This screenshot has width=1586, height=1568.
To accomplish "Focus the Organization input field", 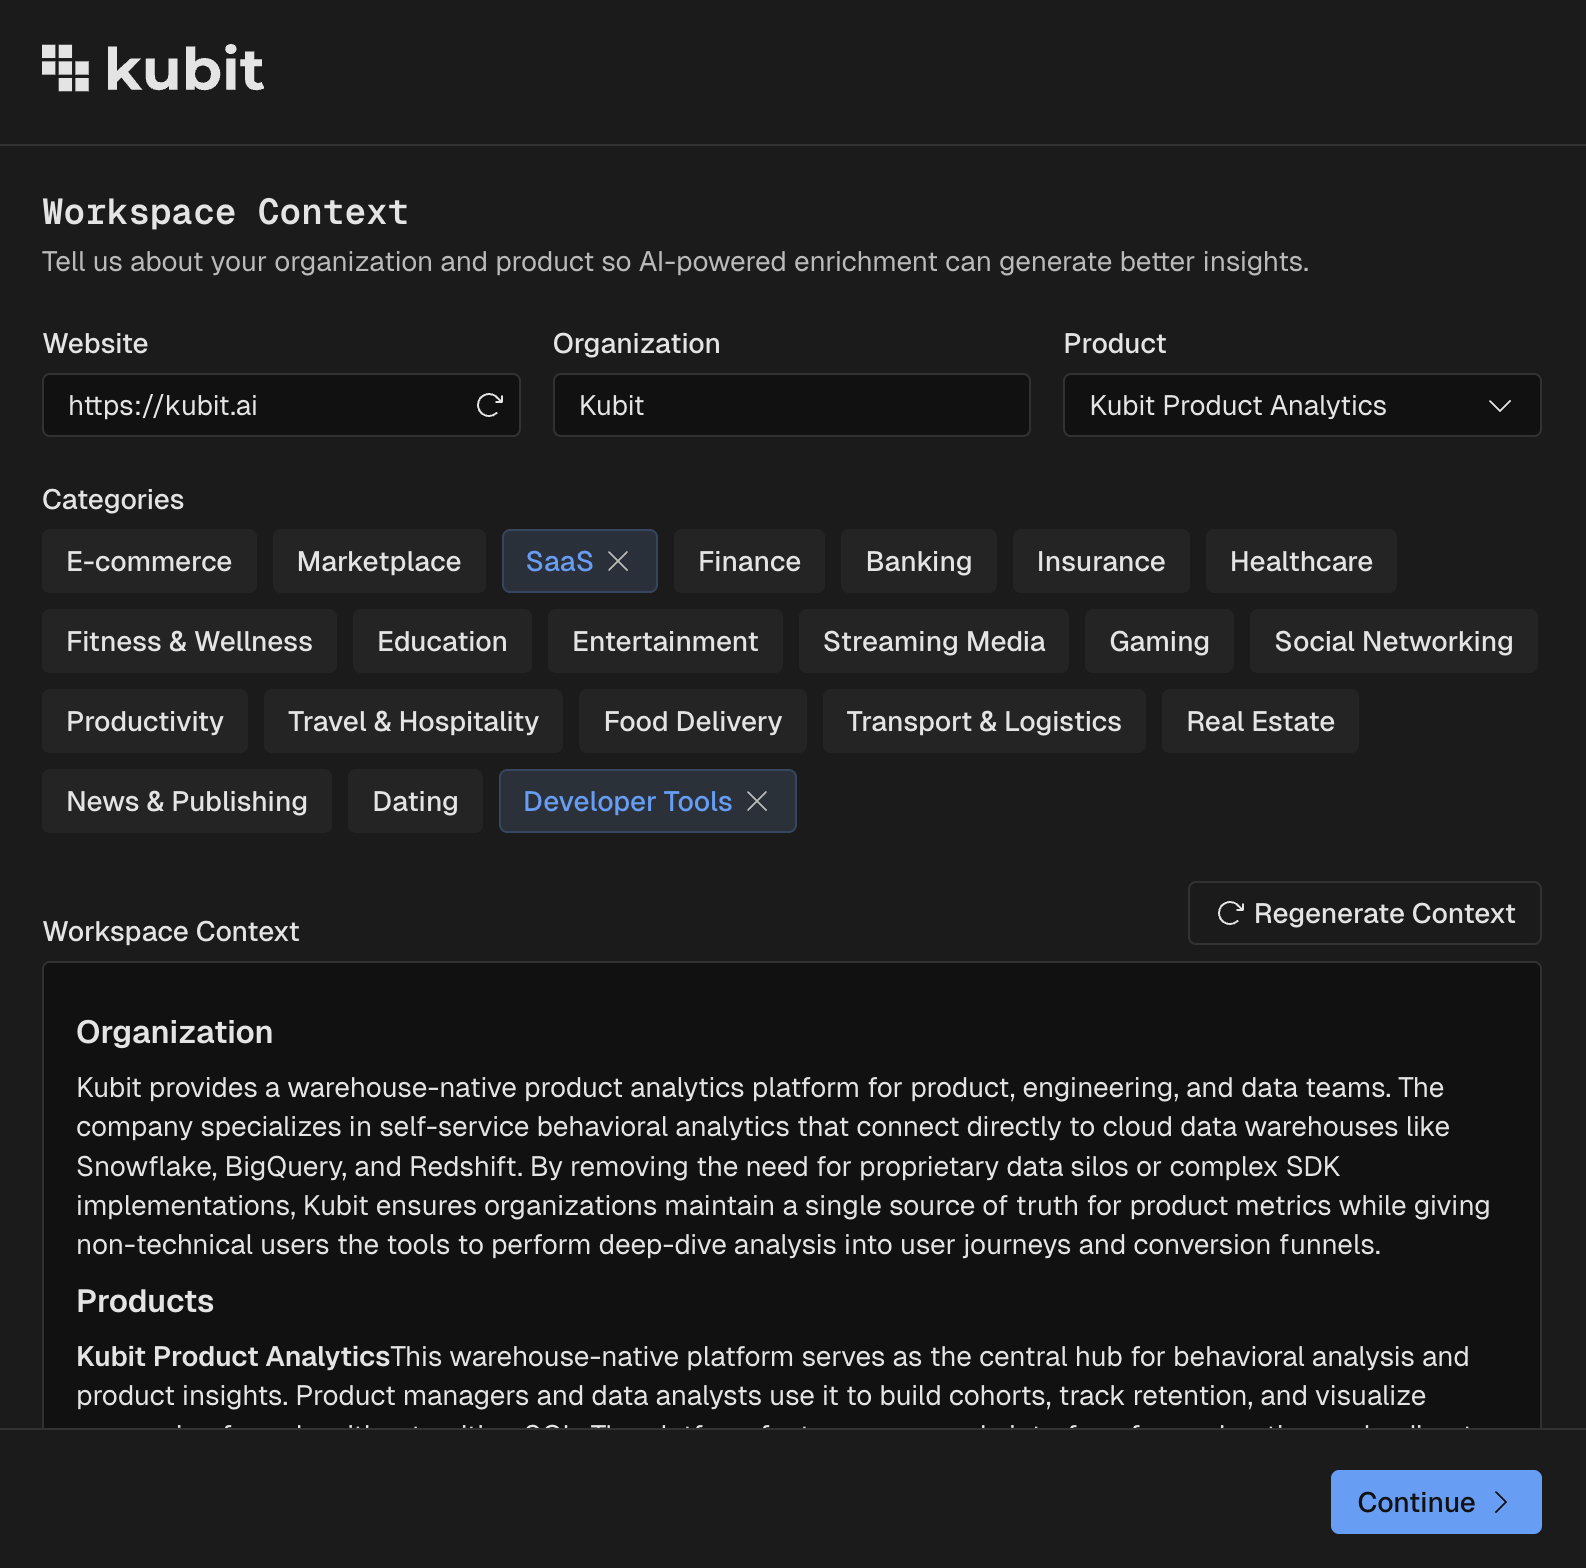I will (791, 405).
